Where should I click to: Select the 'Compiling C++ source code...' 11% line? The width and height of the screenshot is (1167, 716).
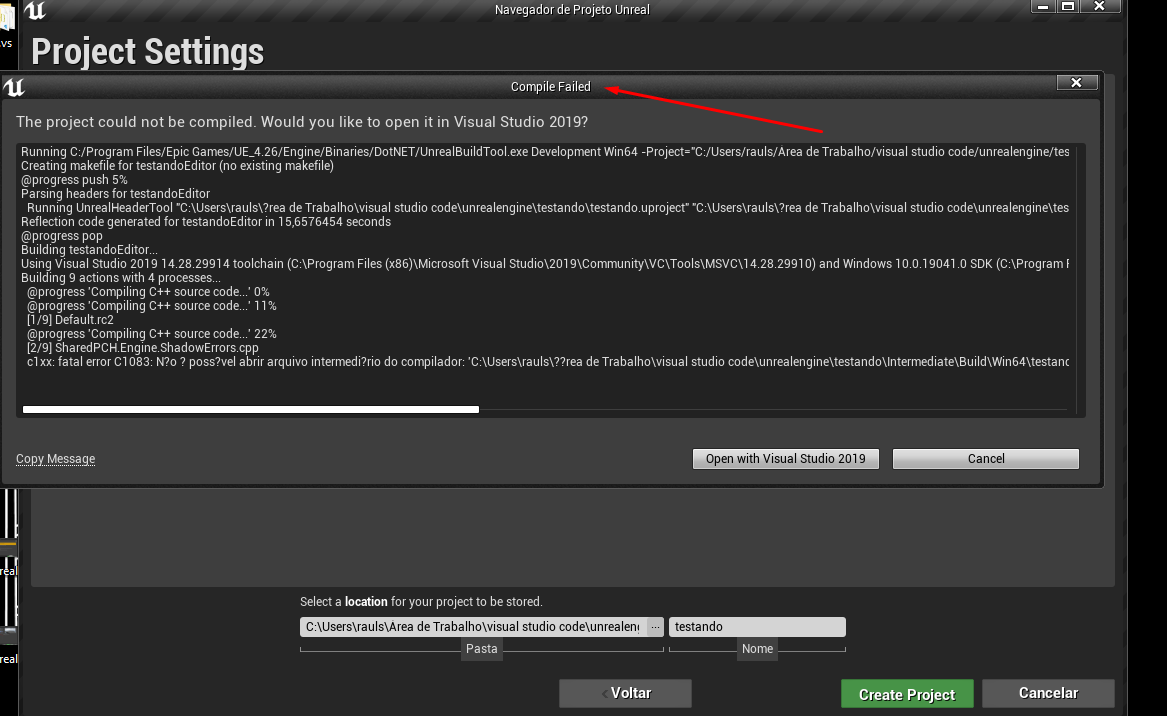pos(152,306)
